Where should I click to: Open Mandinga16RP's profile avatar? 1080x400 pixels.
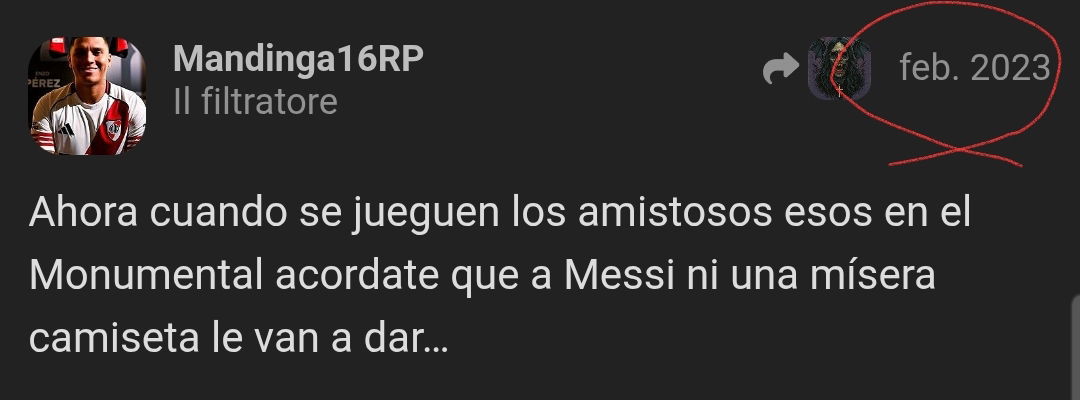point(87,96)
